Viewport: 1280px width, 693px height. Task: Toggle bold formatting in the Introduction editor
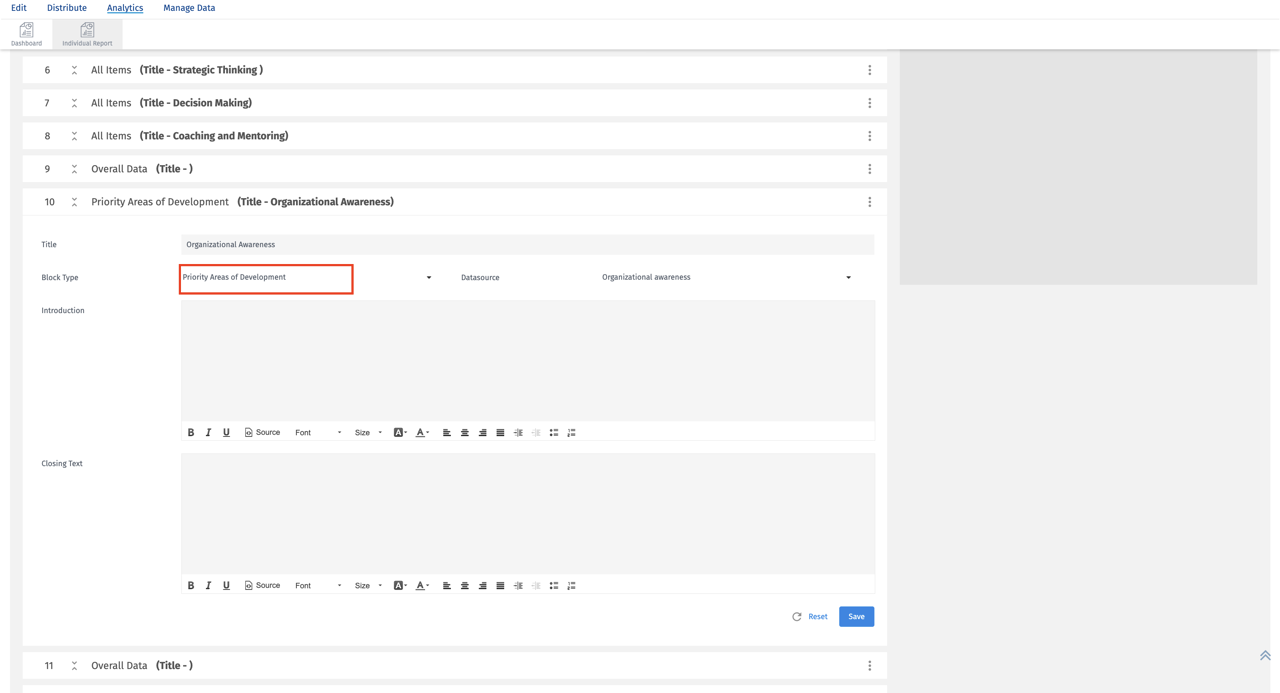(x=191, y=432)
